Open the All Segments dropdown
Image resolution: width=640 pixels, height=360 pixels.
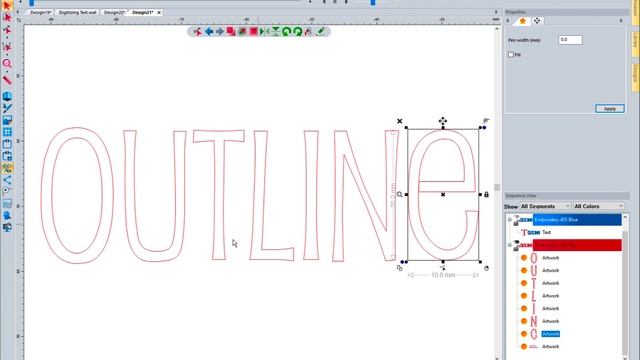[x=545, y=207]
